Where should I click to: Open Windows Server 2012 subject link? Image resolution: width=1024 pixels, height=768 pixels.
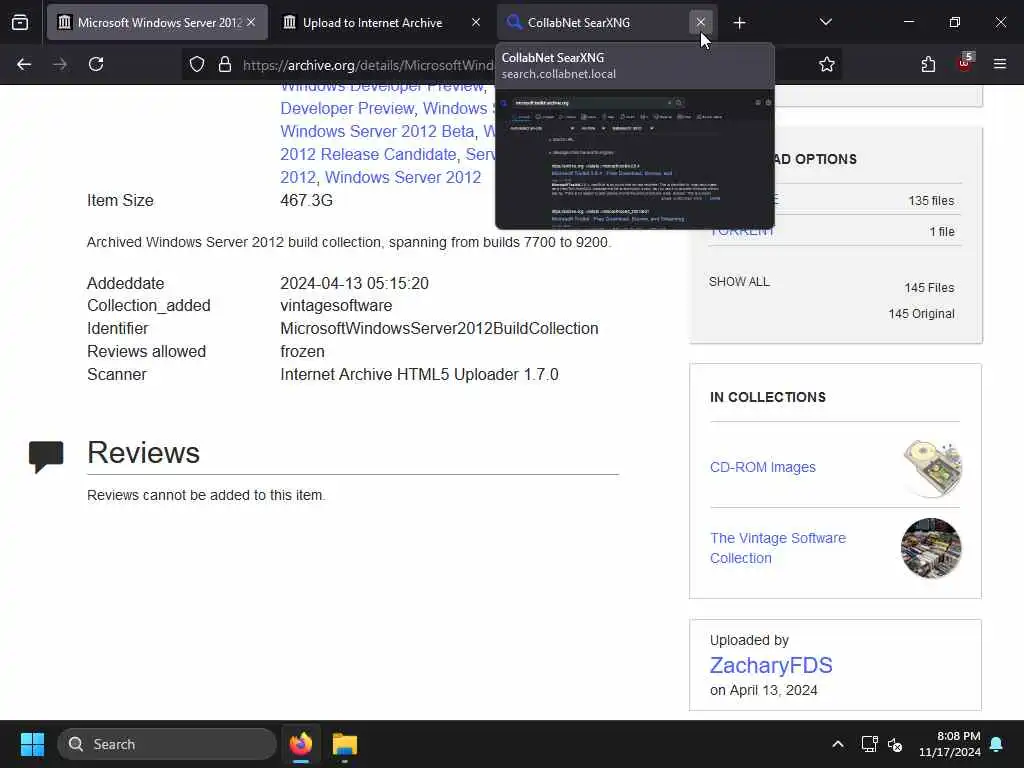click(x=403, y=177)
